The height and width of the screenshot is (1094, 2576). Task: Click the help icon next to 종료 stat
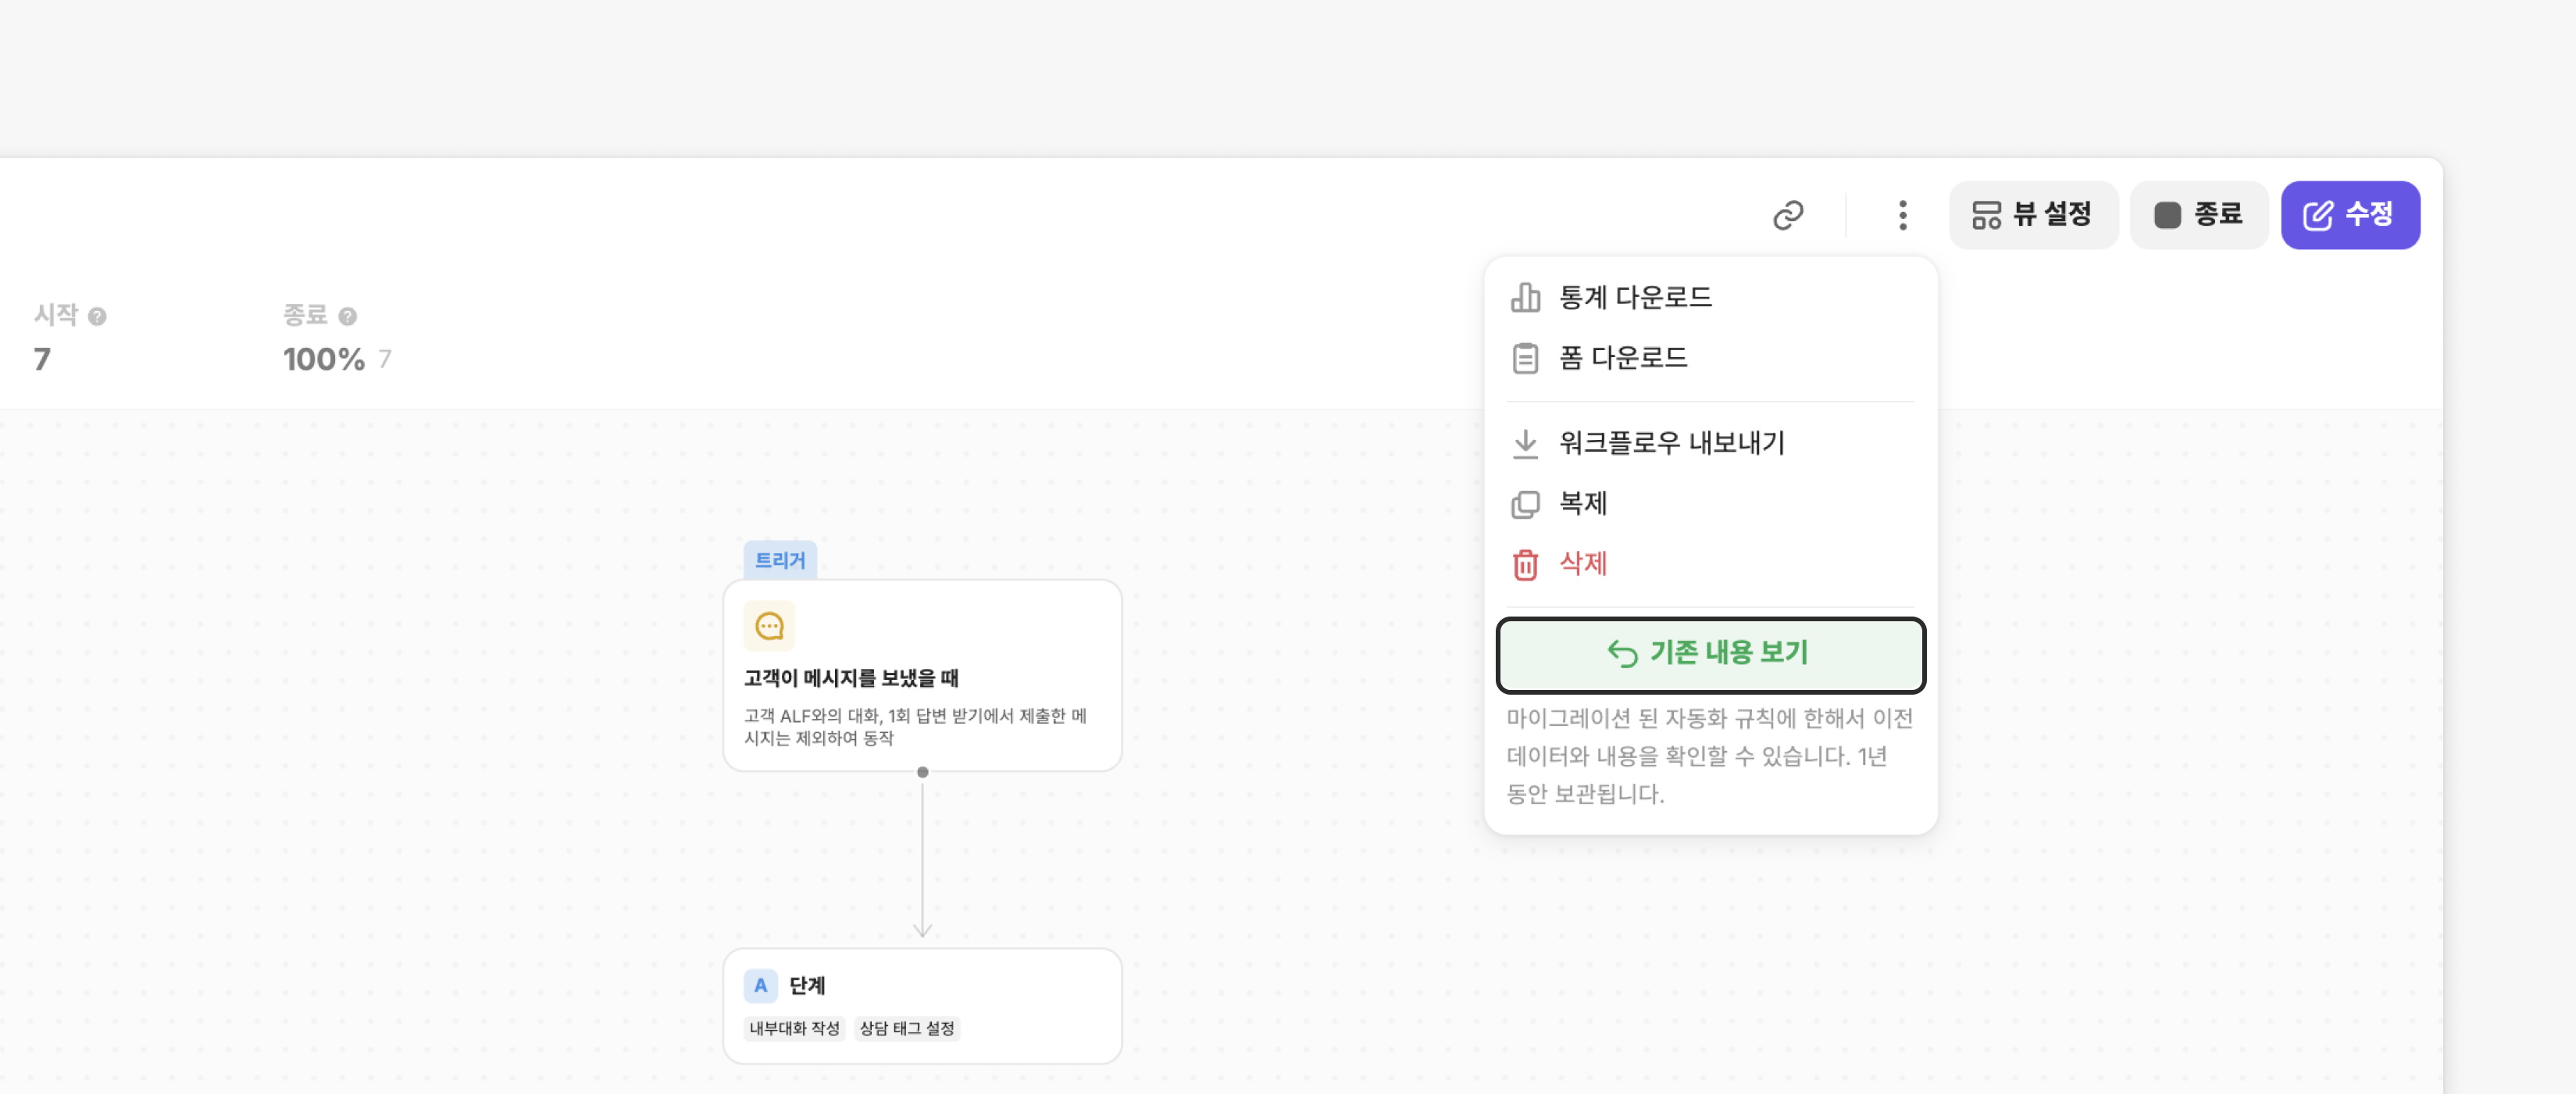[x=347, y=316]
